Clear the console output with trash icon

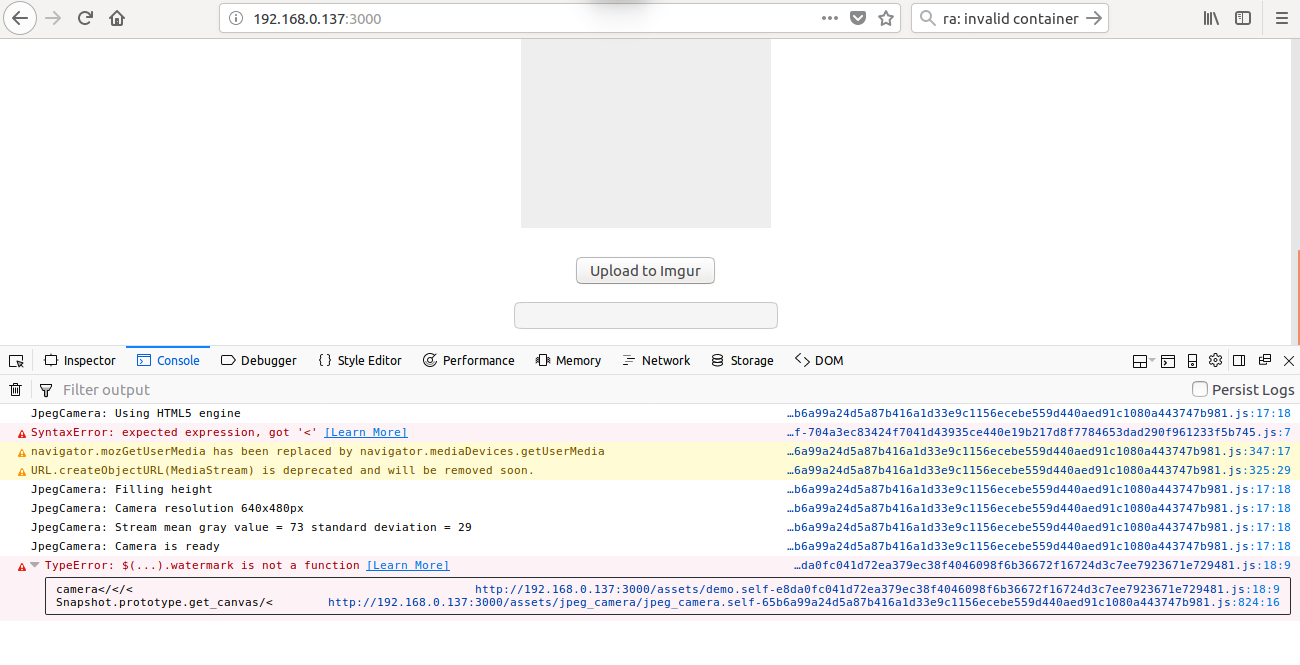(15, 389)
